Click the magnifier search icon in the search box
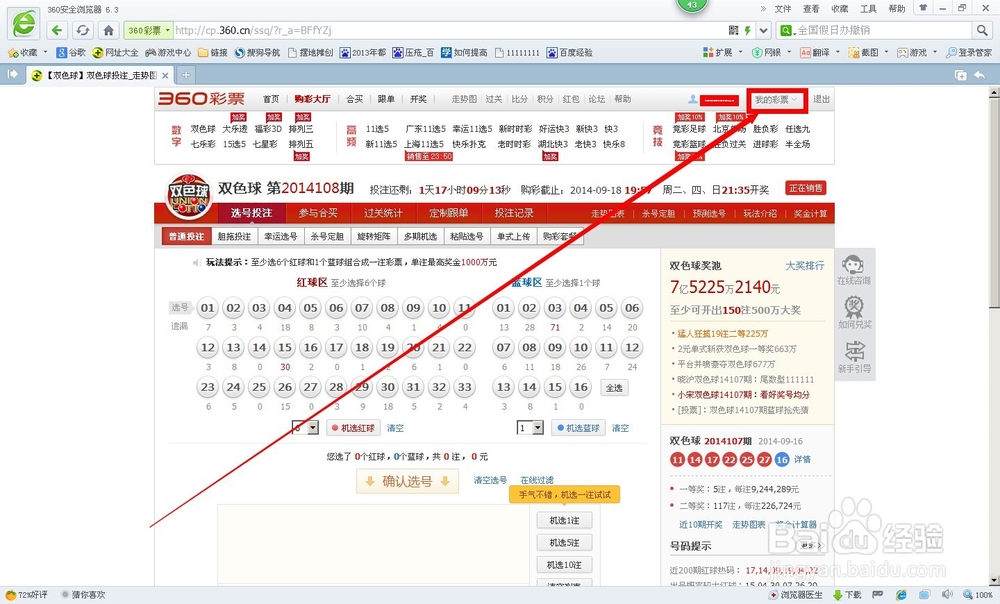 click(x=982, y=30)
